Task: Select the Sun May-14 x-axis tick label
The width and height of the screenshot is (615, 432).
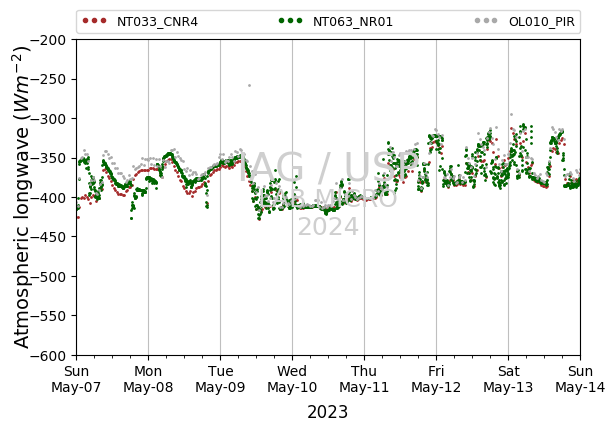Action: click(x=580, y=379)
